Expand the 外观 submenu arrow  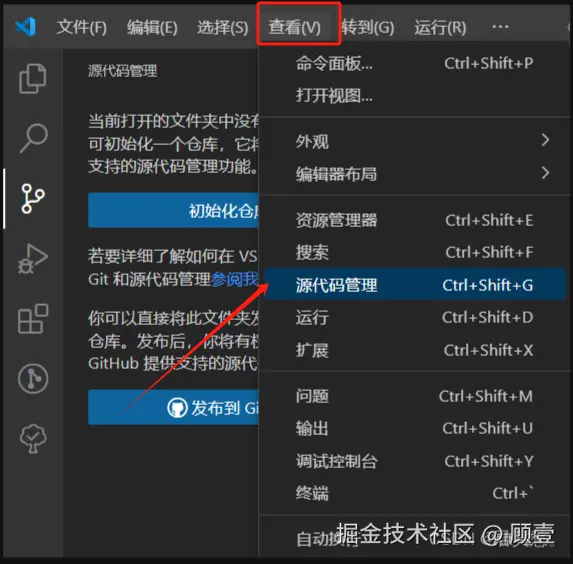click(545, 140)
